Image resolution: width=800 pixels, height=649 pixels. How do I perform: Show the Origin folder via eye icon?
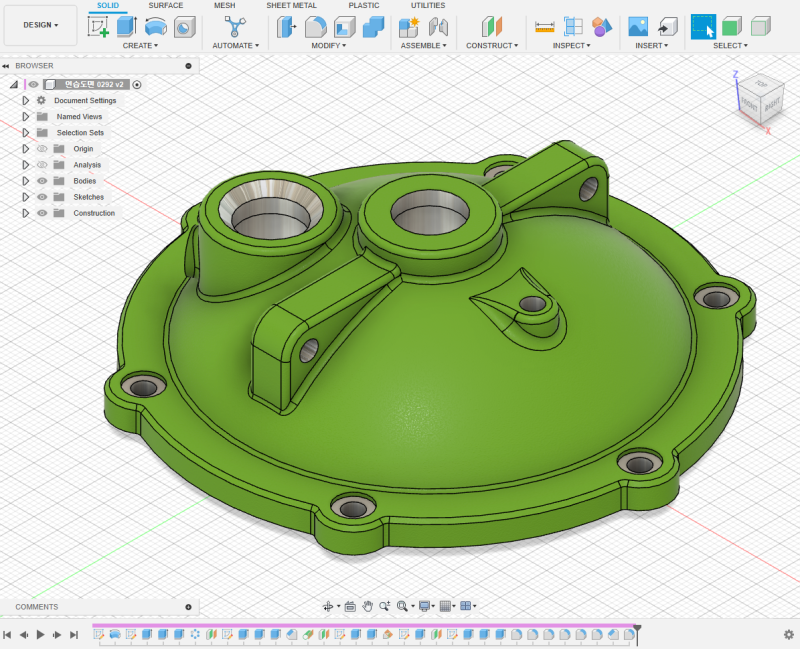click(42, 149)
